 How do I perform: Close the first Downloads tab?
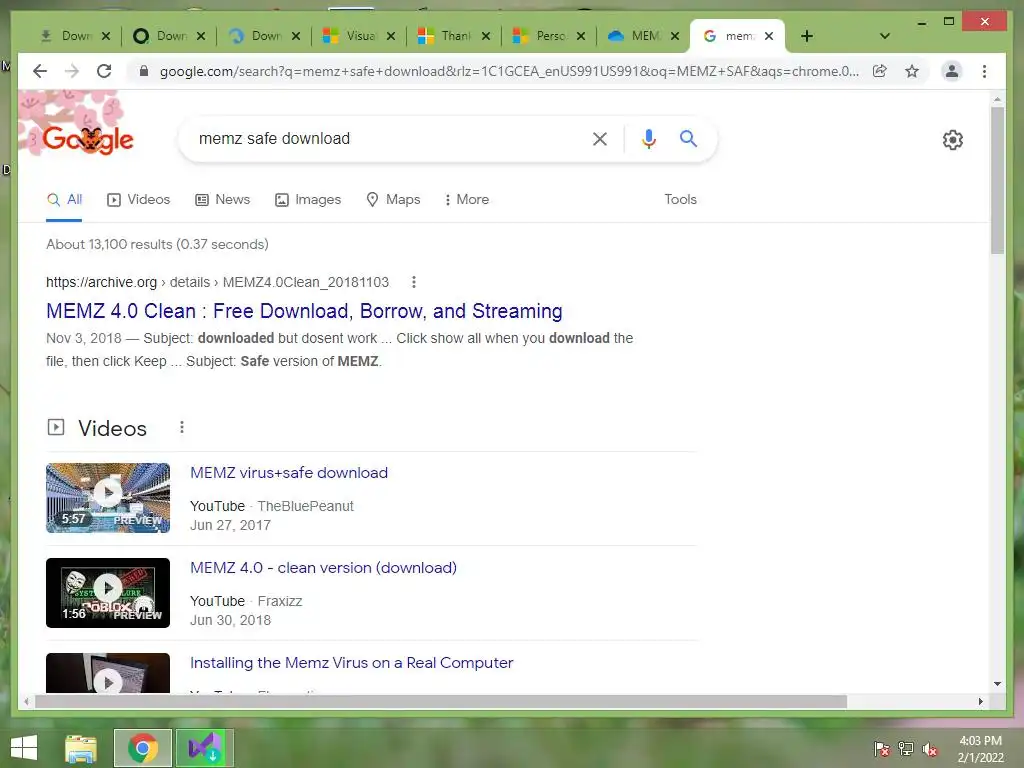pyautogui.click(x=106, y=36)
